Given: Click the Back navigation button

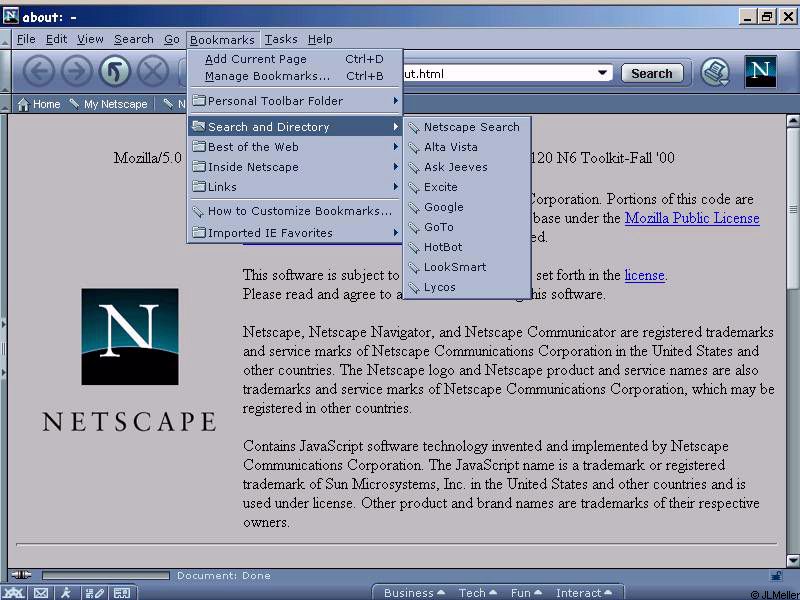Looking at the screenshot, I should (x=39, y=71).
